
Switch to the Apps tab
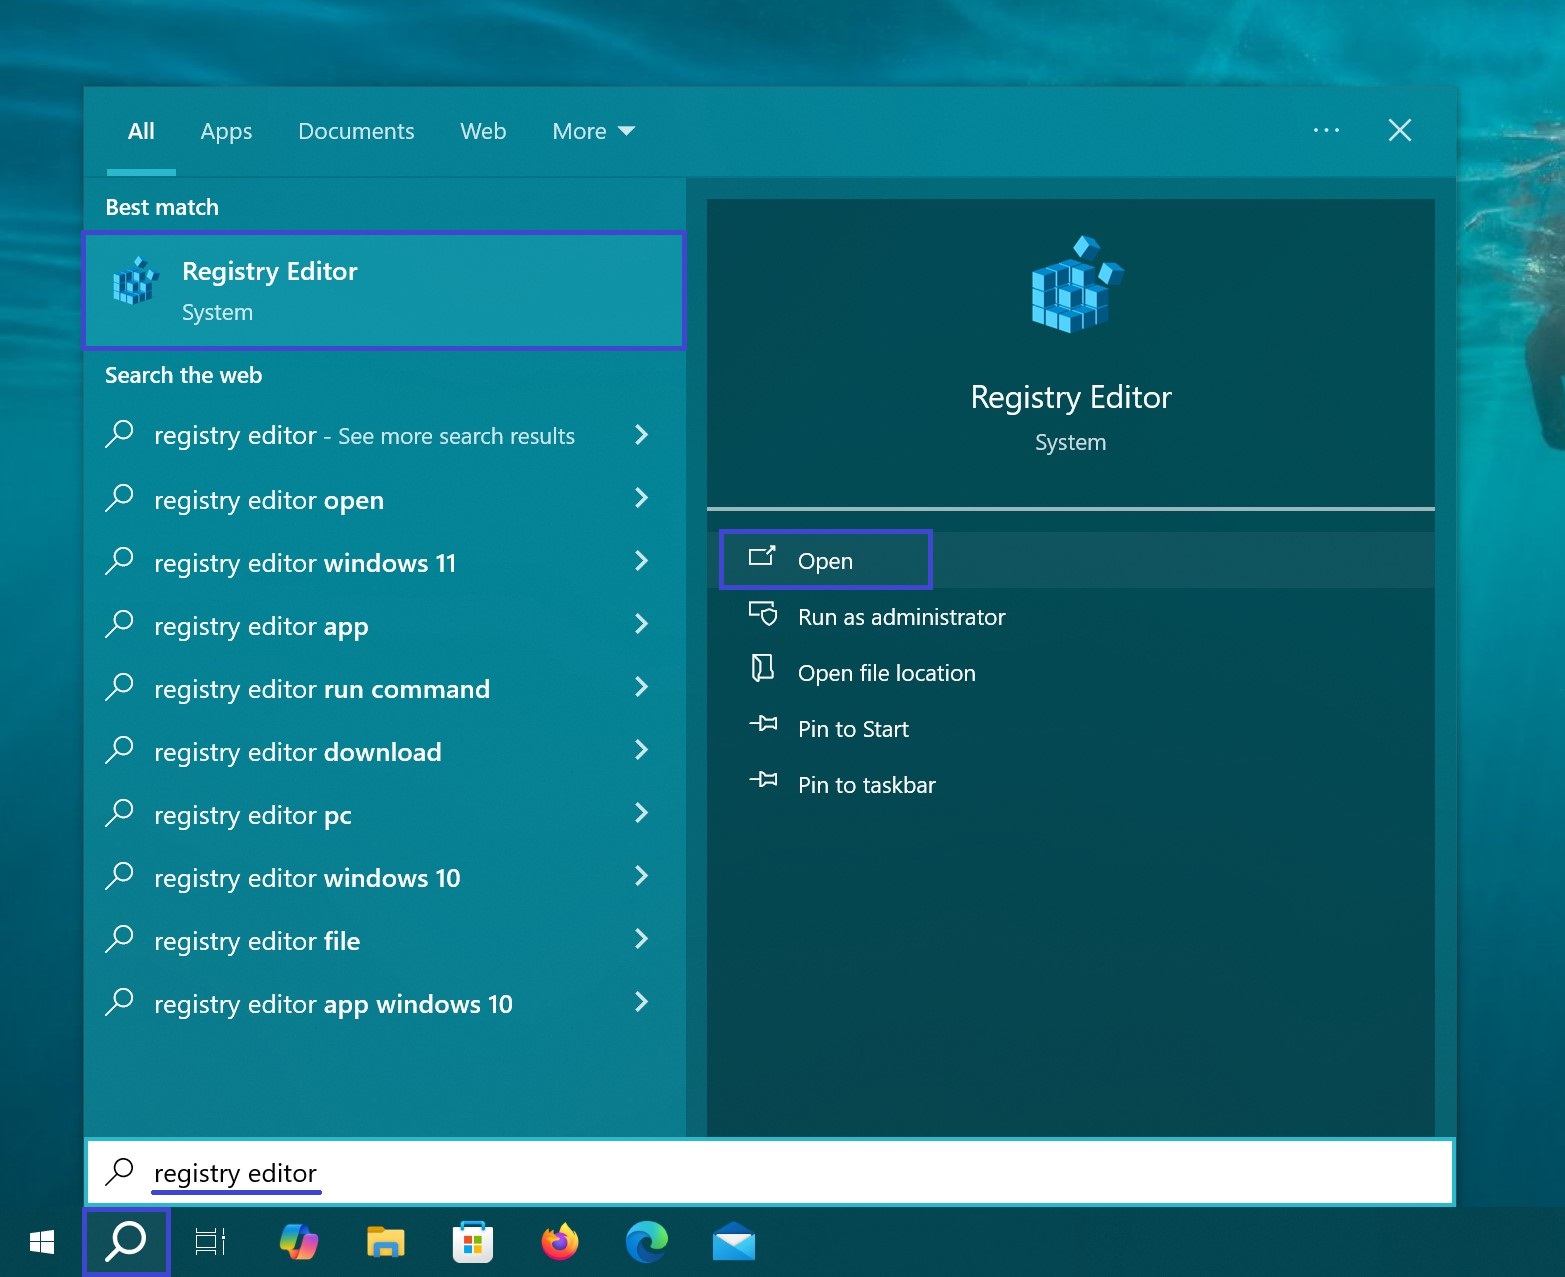(226, 131)
